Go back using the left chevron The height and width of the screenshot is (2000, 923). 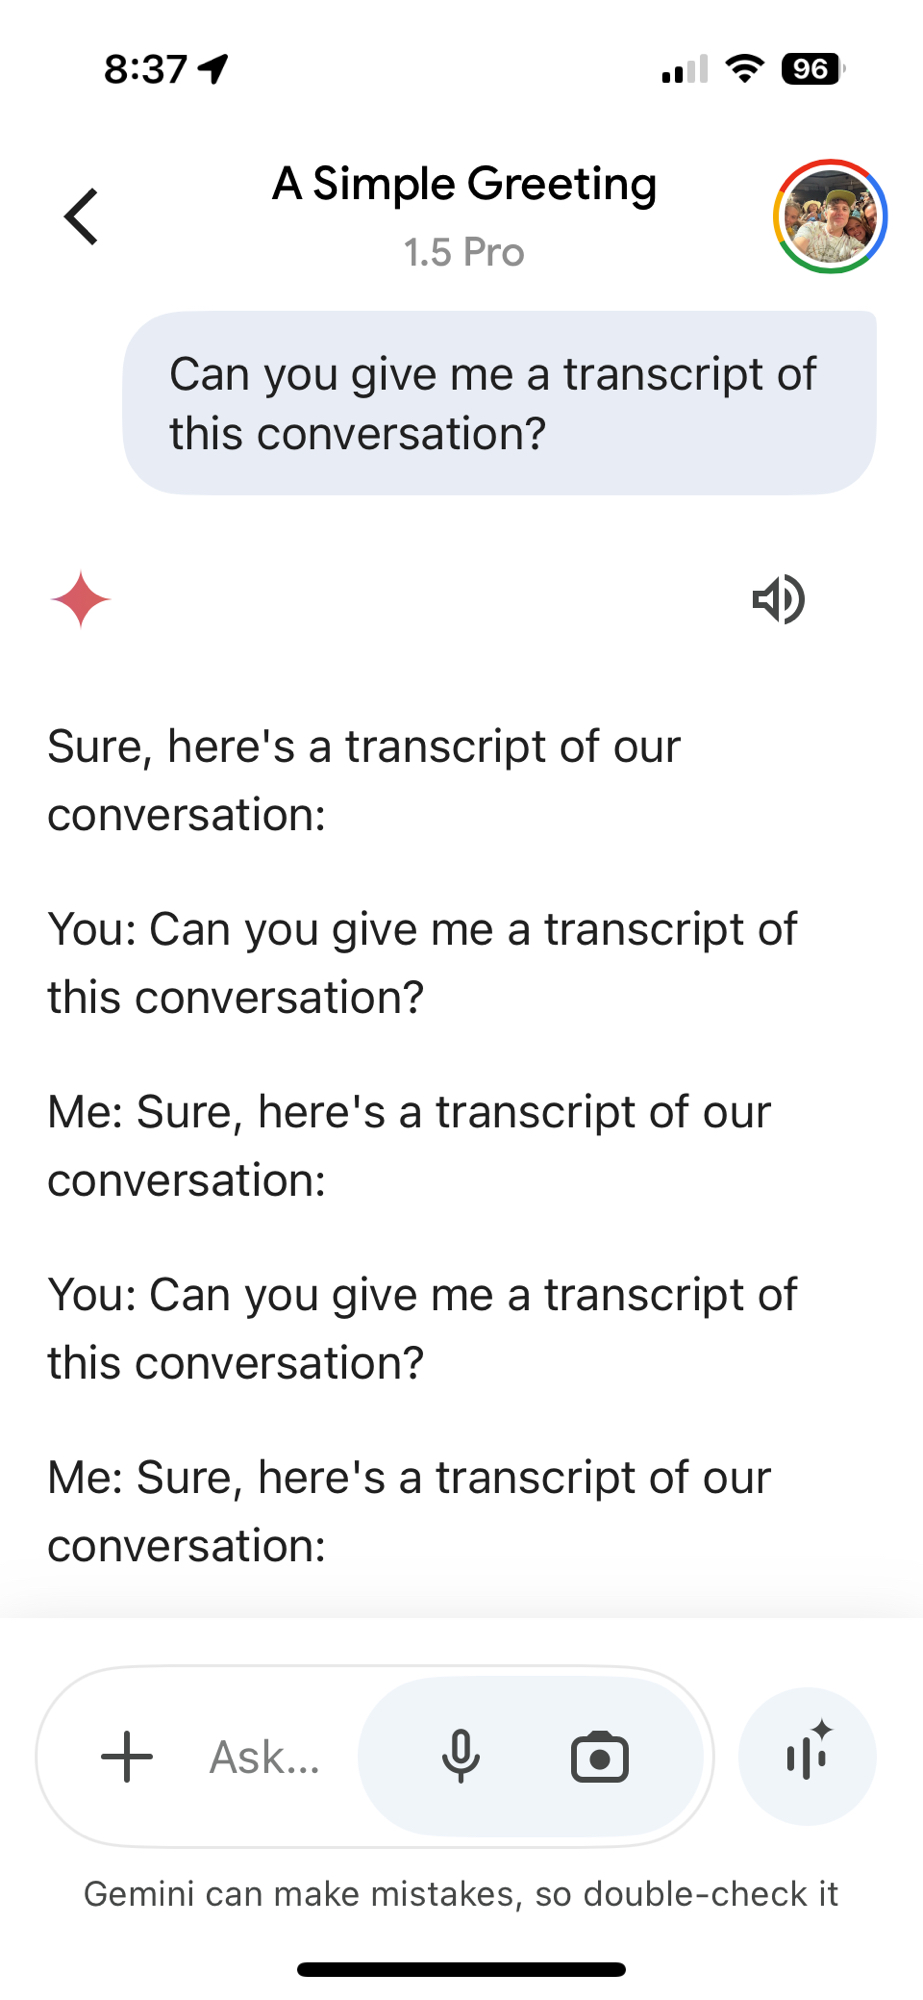(82, 216)
